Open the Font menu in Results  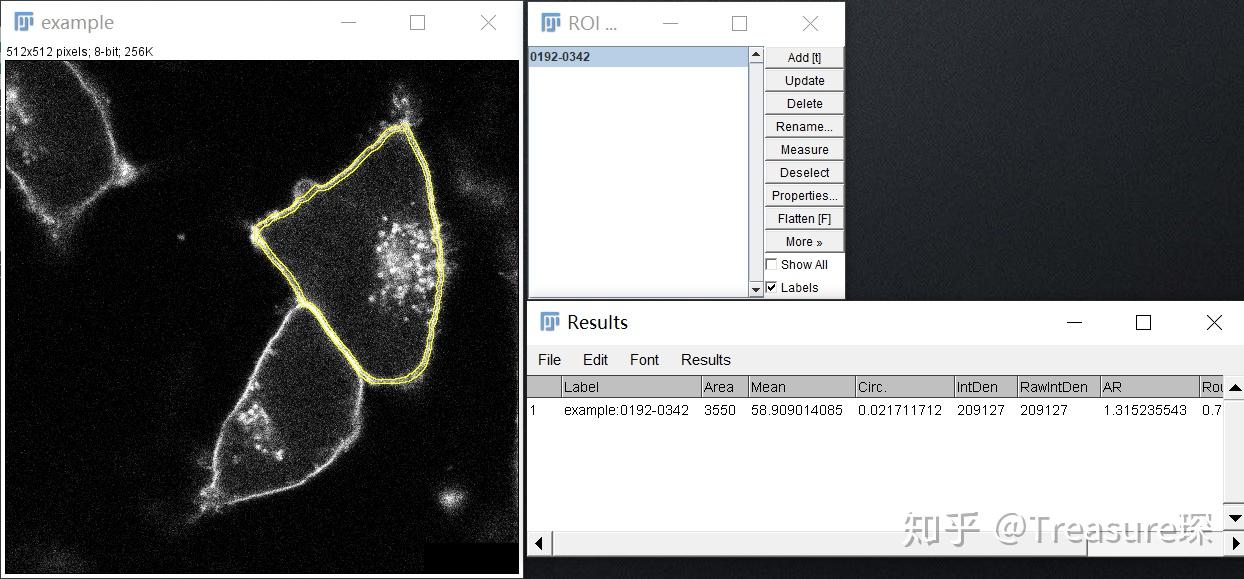pyautogui.click(x=644, y=360)
